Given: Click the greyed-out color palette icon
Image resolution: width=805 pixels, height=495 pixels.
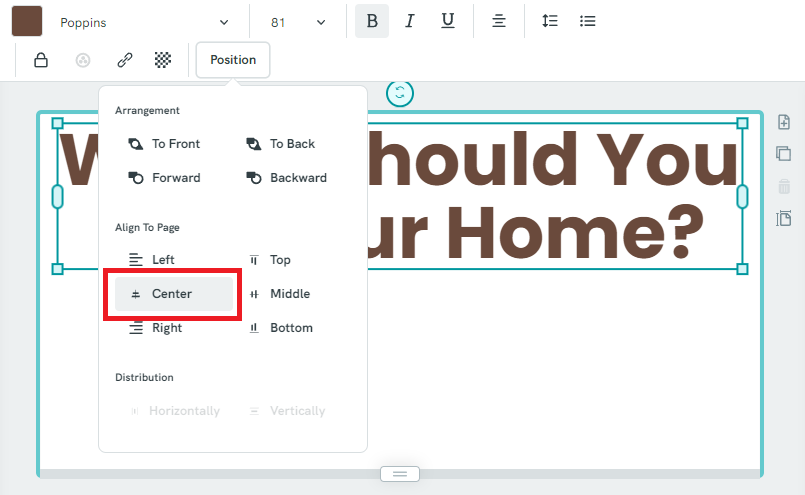Looking at the screenshot, I should (x=83, y=60).
